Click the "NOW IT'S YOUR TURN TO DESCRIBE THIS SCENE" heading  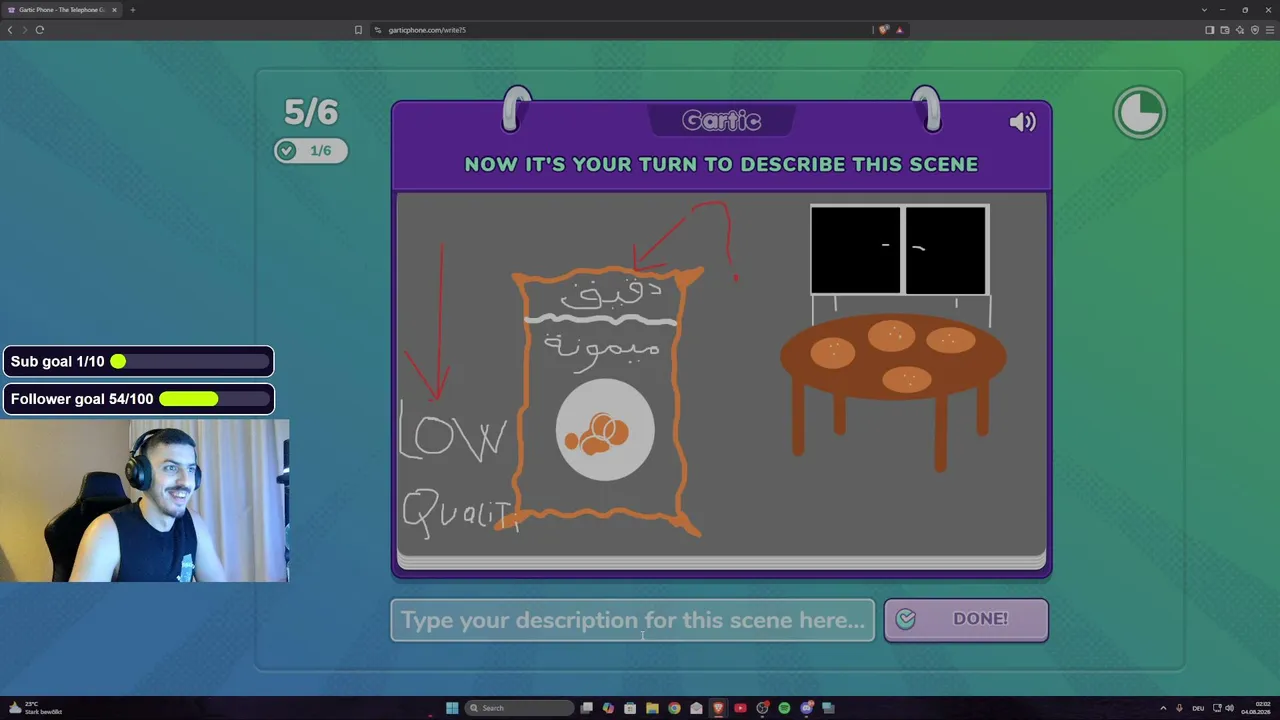coord(721,164)
